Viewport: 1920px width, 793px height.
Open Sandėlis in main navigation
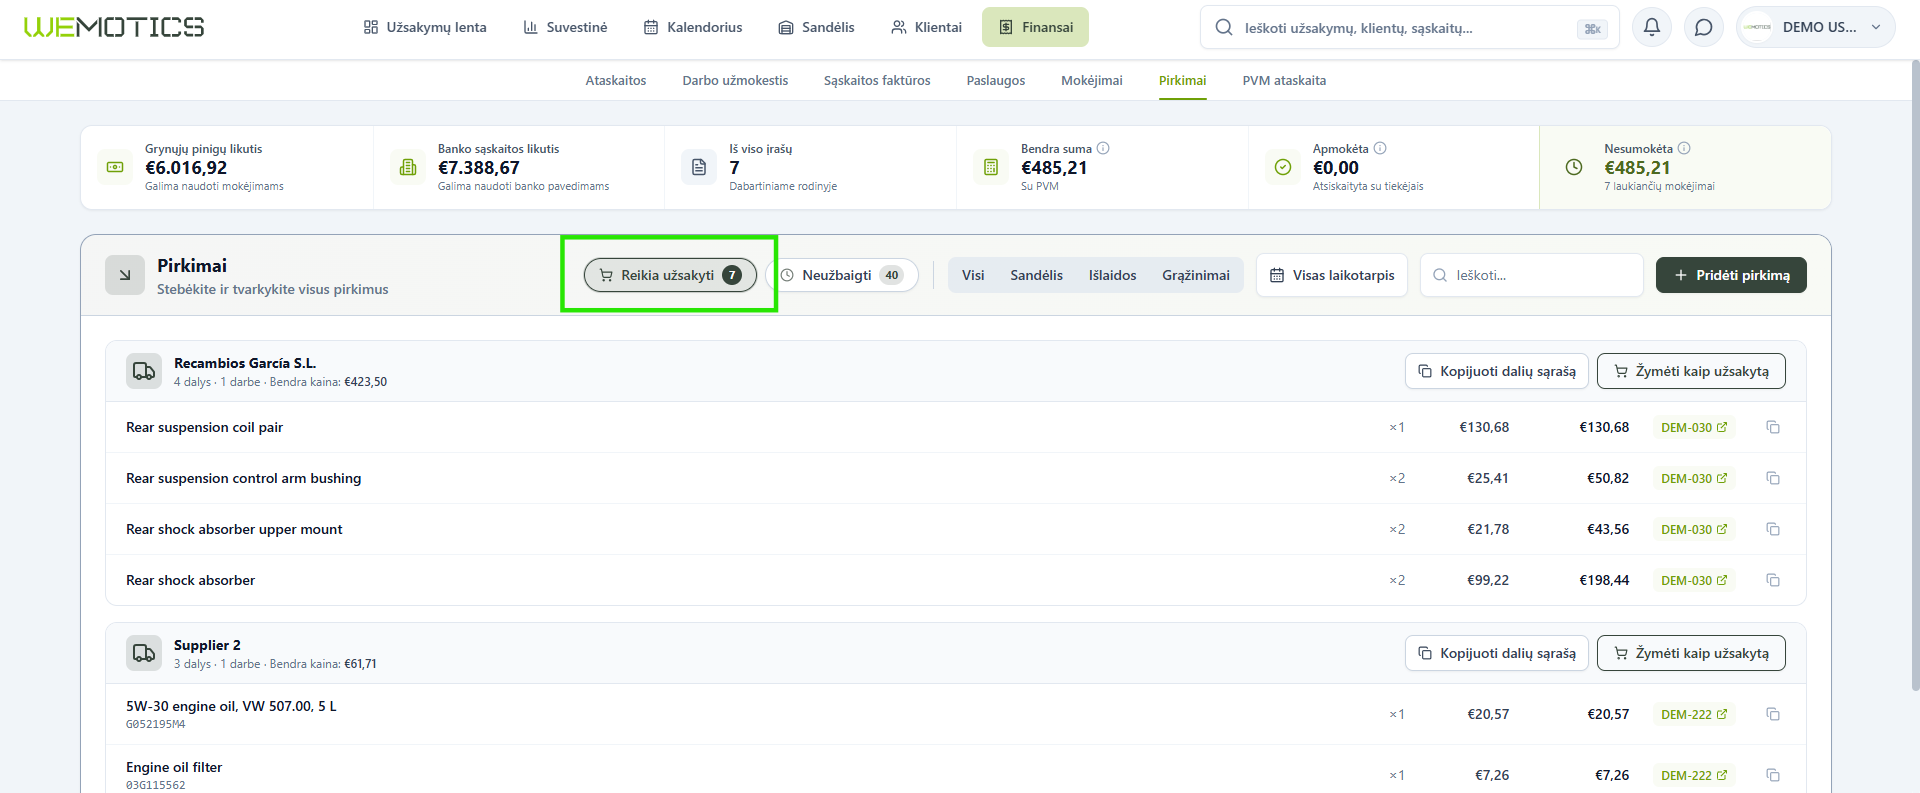(817, 27)
